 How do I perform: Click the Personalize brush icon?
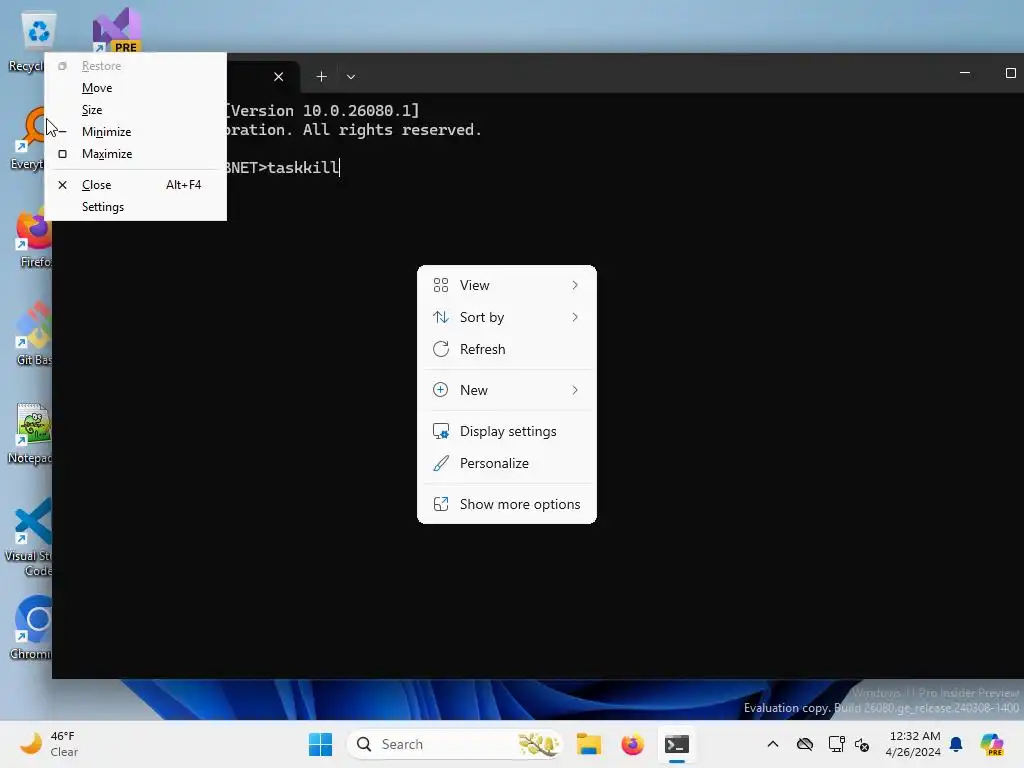point(441,464)
